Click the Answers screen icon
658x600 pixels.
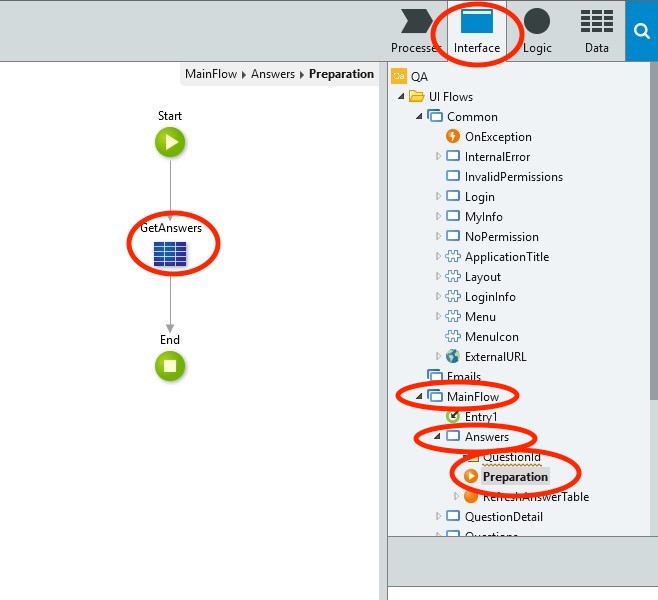(x=453, y=436)
